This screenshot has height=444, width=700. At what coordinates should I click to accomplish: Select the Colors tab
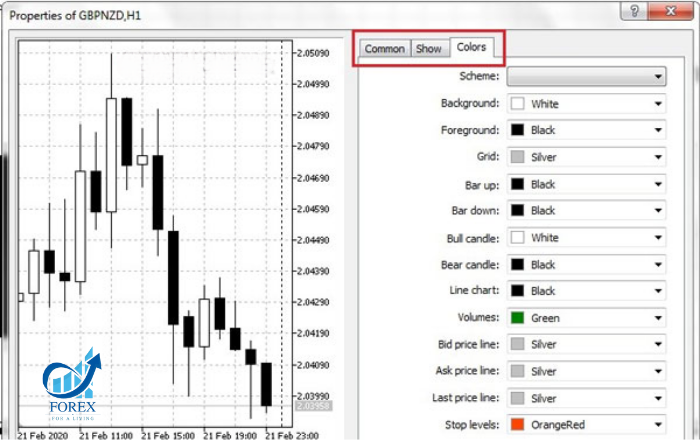point(471,47)
